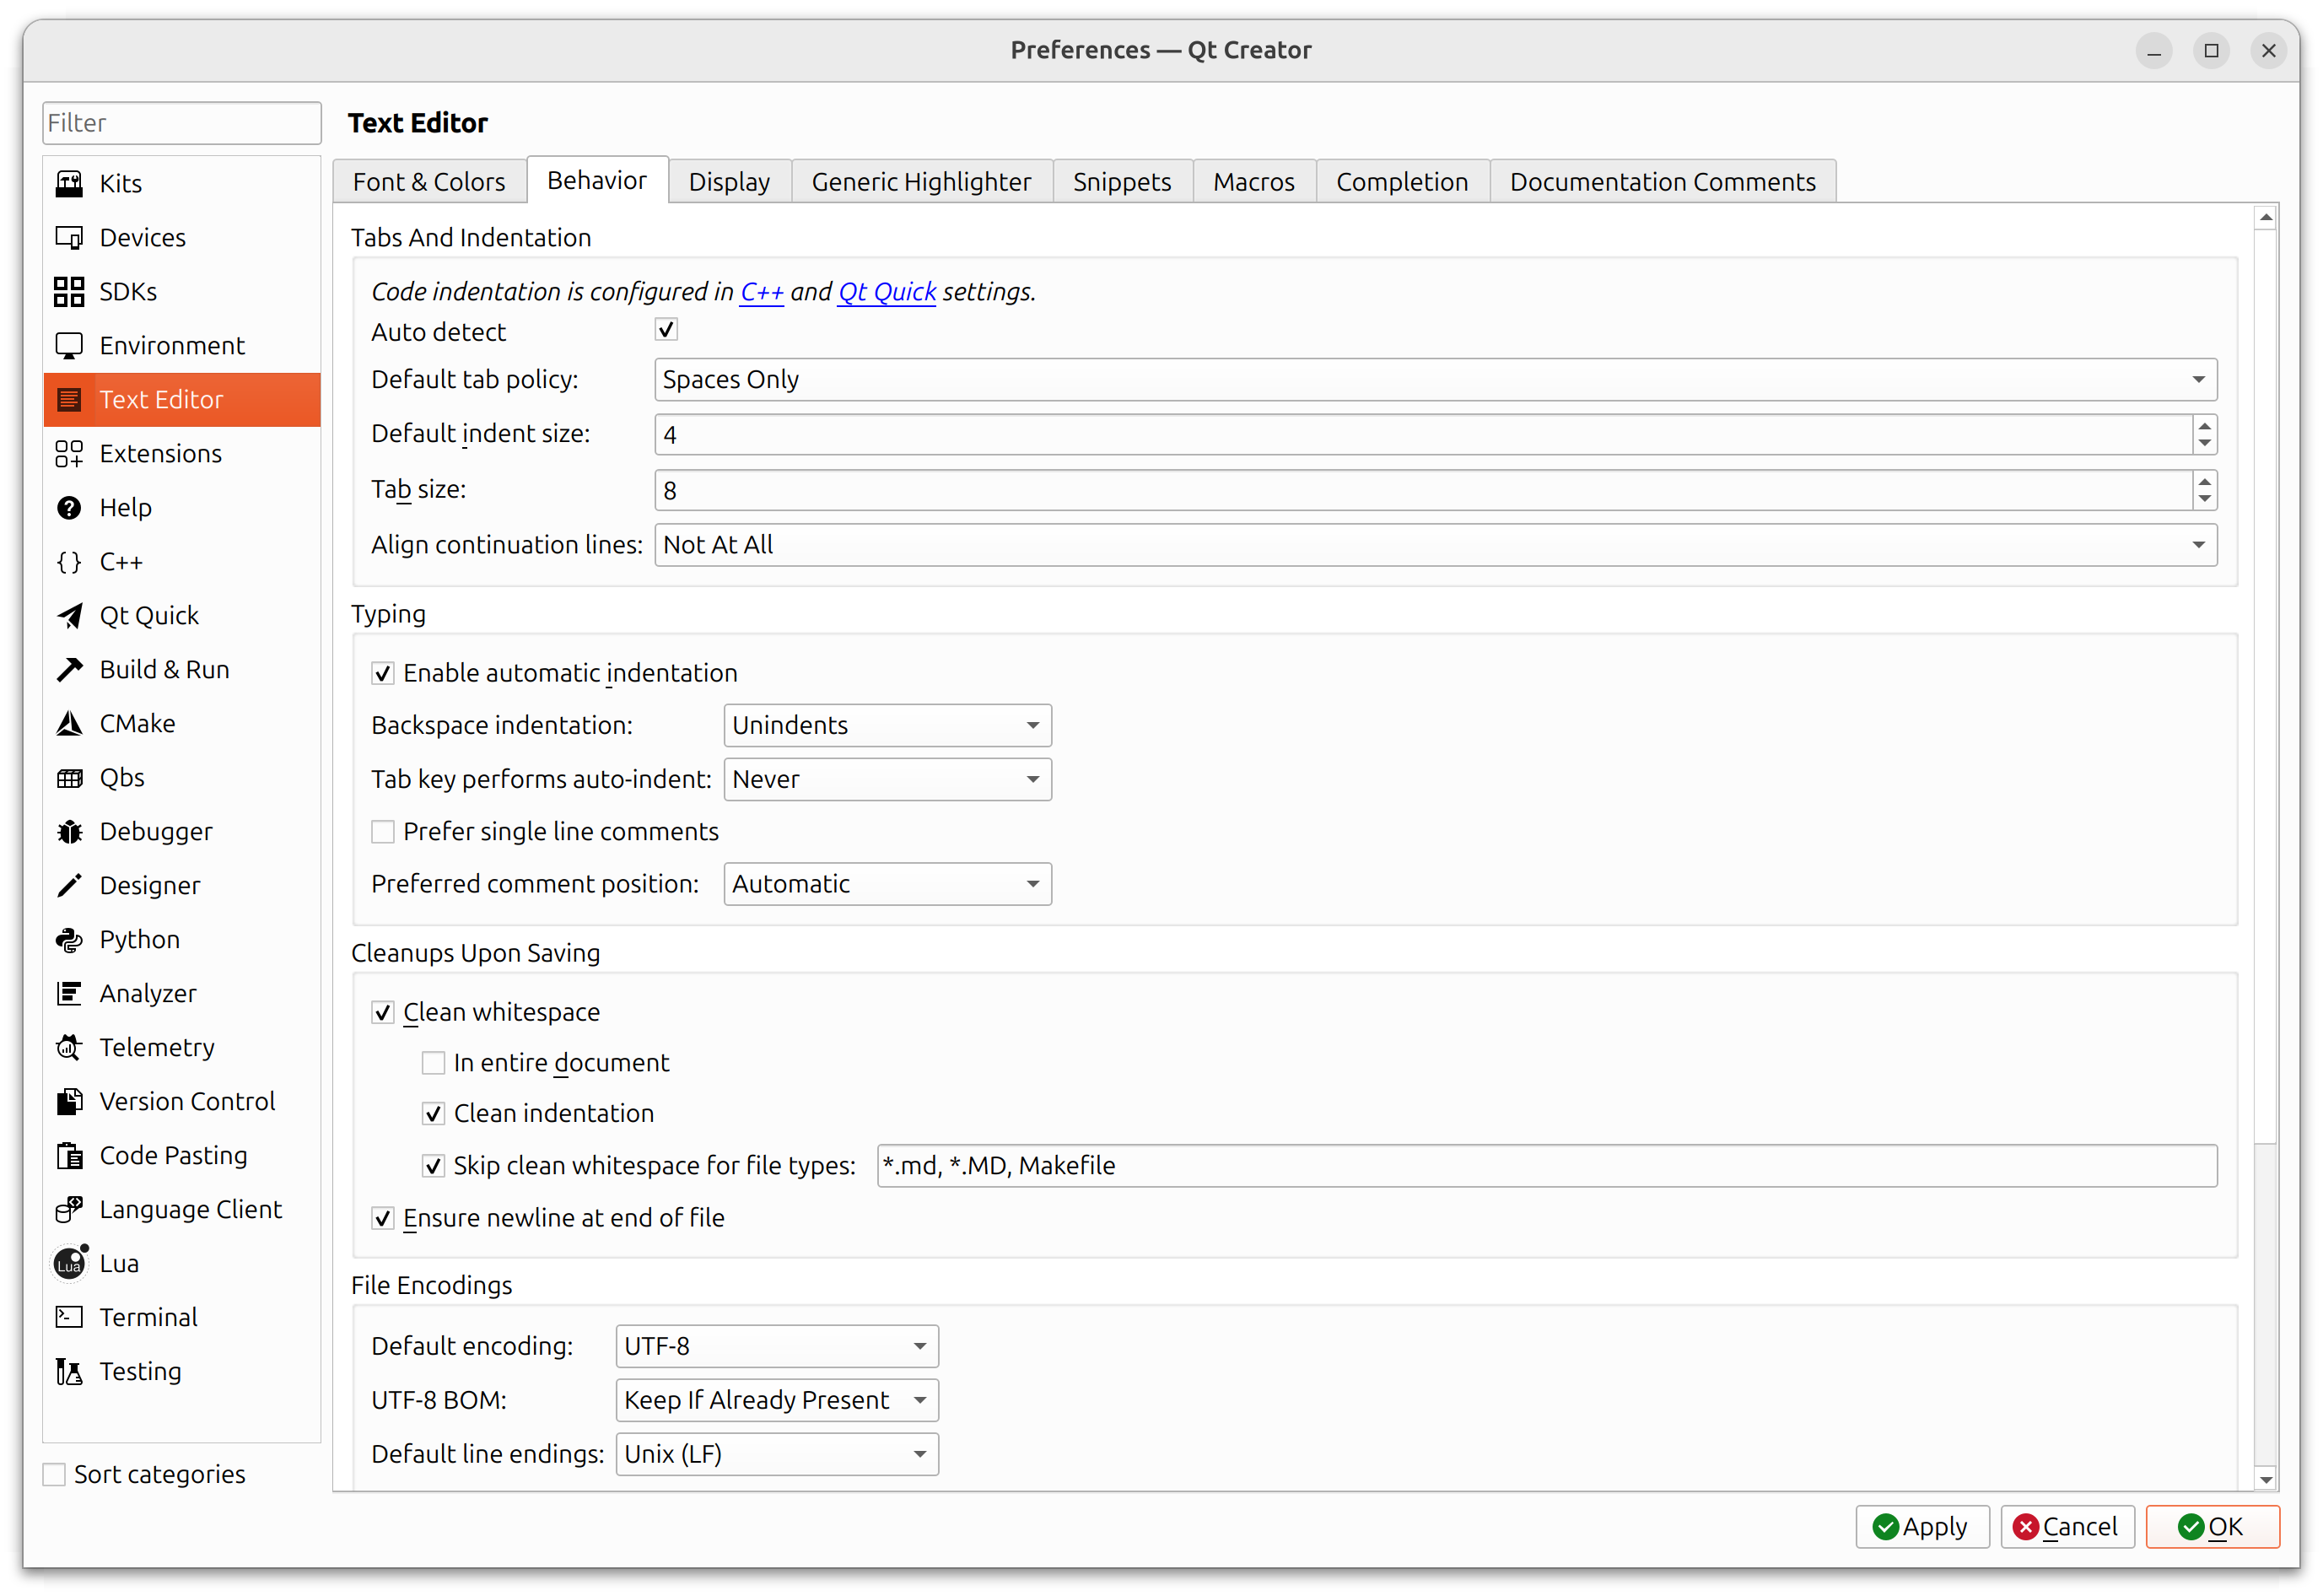This screenshot has width=2323, height=1596.
Task: Select the Environment monitor icon
Action: pyautogui.click(x=69, y=346)
